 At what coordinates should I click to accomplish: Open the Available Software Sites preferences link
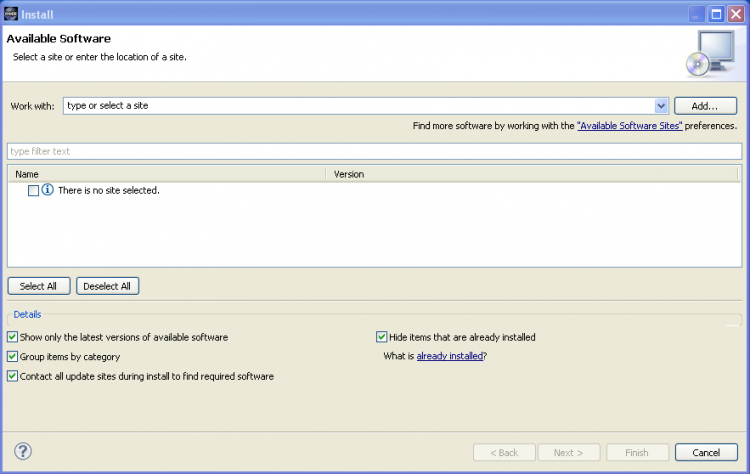(629, 127)
